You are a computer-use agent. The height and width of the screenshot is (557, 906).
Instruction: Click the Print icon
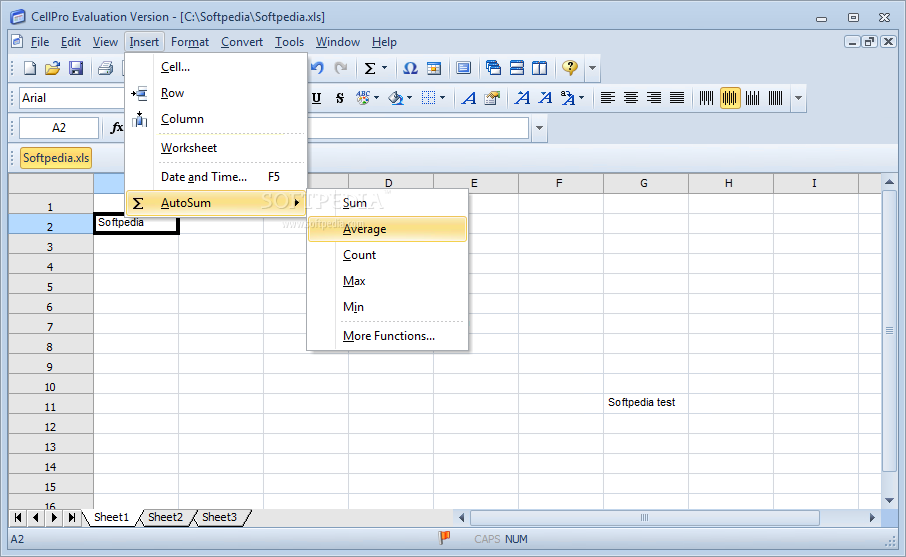[x=105, y=68]
